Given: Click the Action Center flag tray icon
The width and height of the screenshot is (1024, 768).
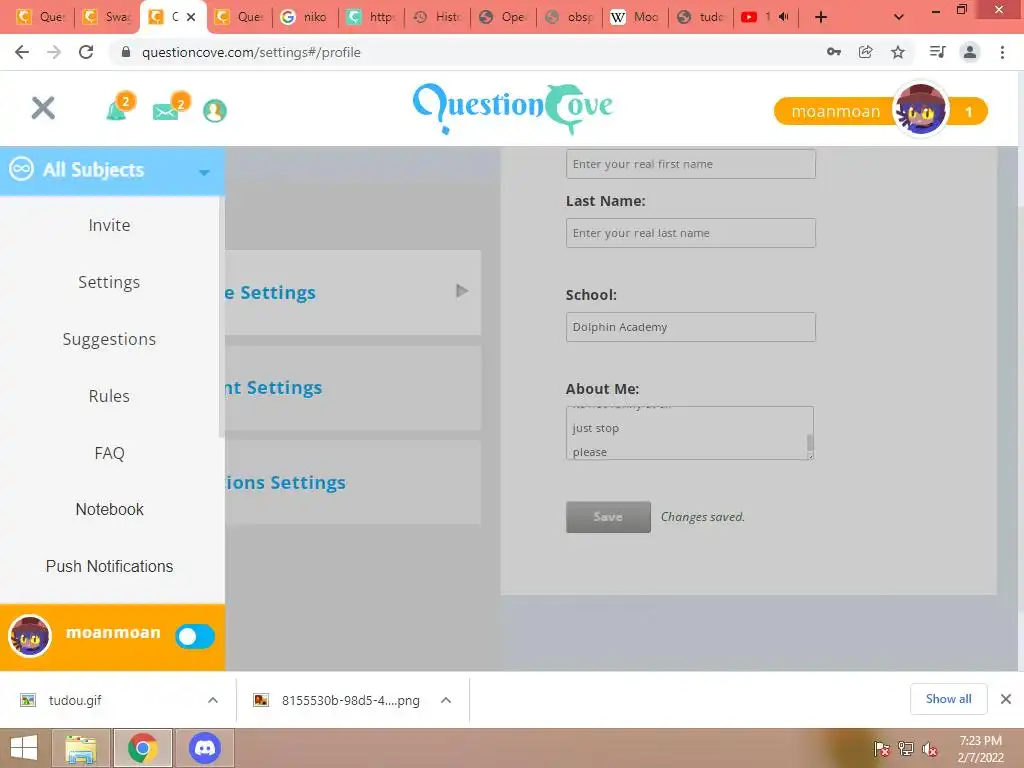Looking at the screenshot, I should pos(882,749).
